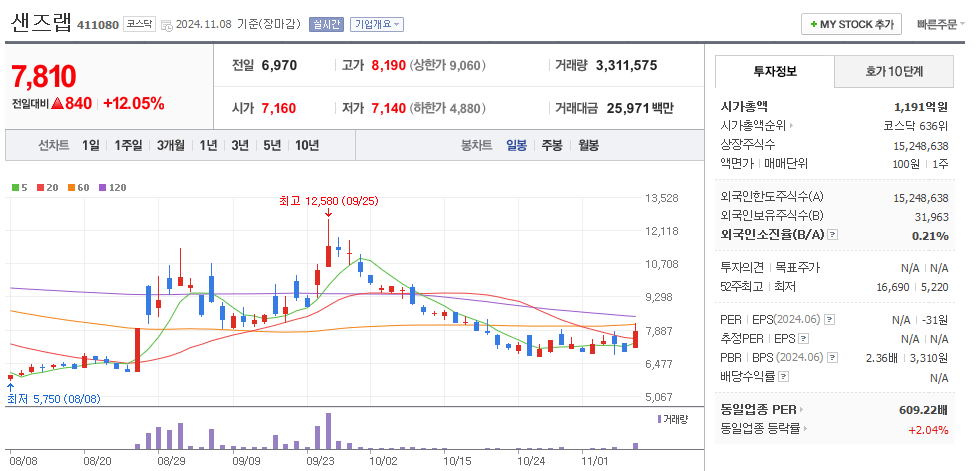Click the purple 120-day moving average swatch
The height and width of the screenshot is (471, 977).
pyautogui.click(x=103, y=188)
